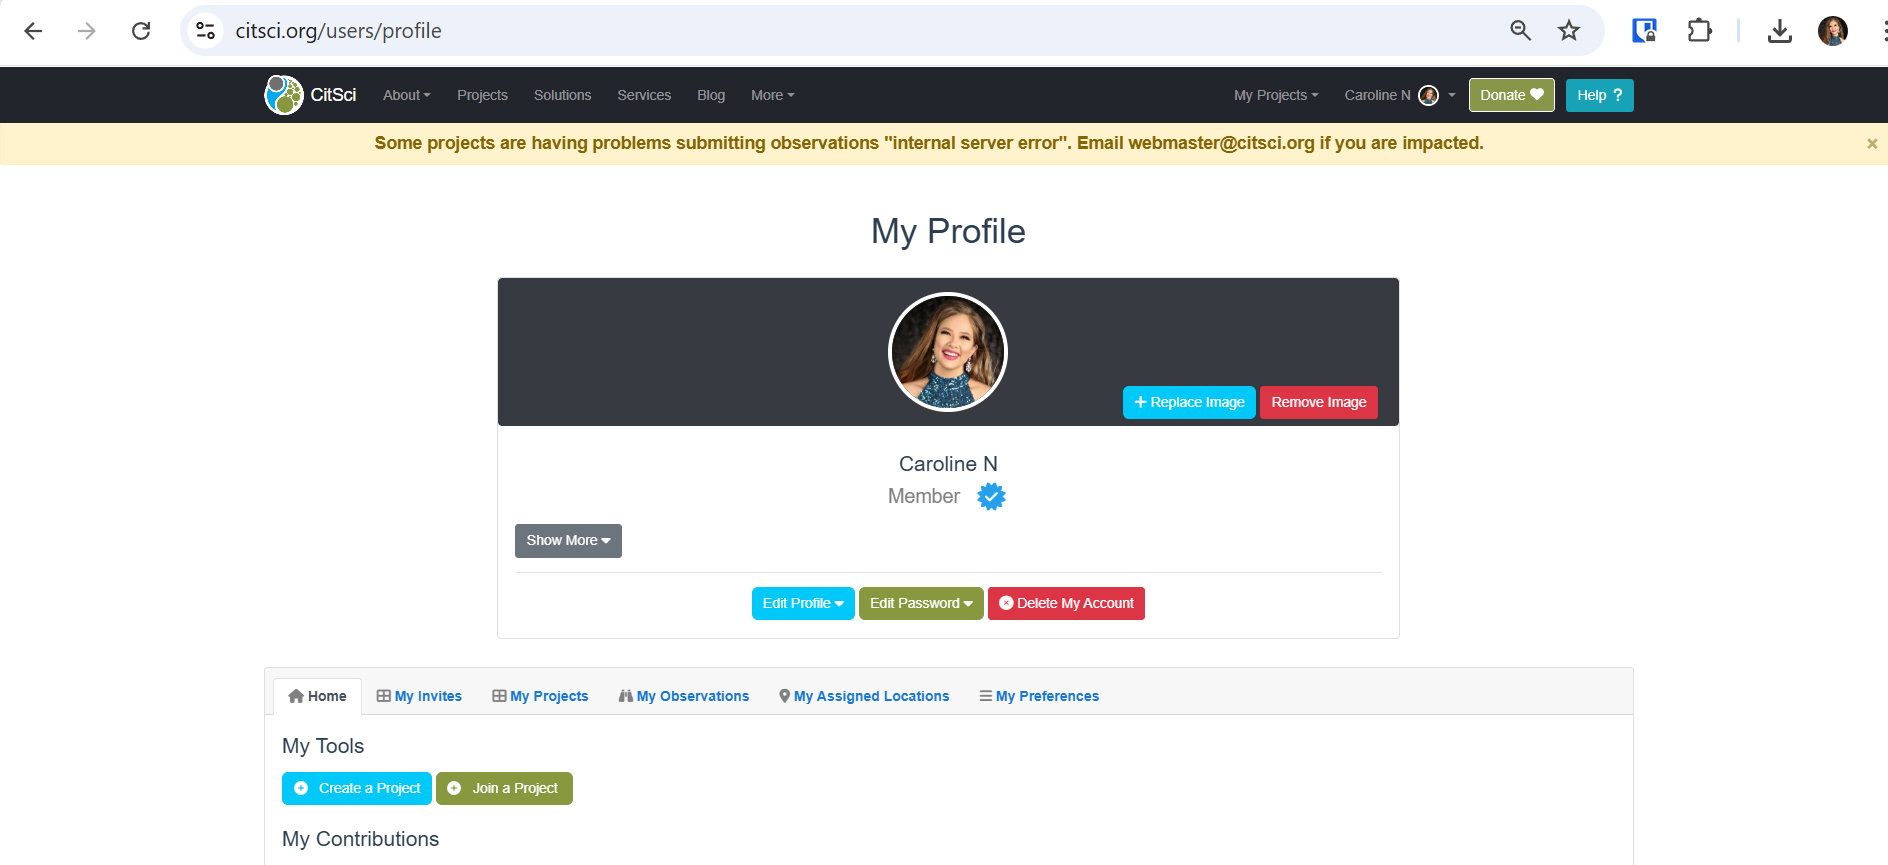This screenshot has height=865, width=1888.
Task: Expand the Show More details section
Action: (x=567, y=541)
